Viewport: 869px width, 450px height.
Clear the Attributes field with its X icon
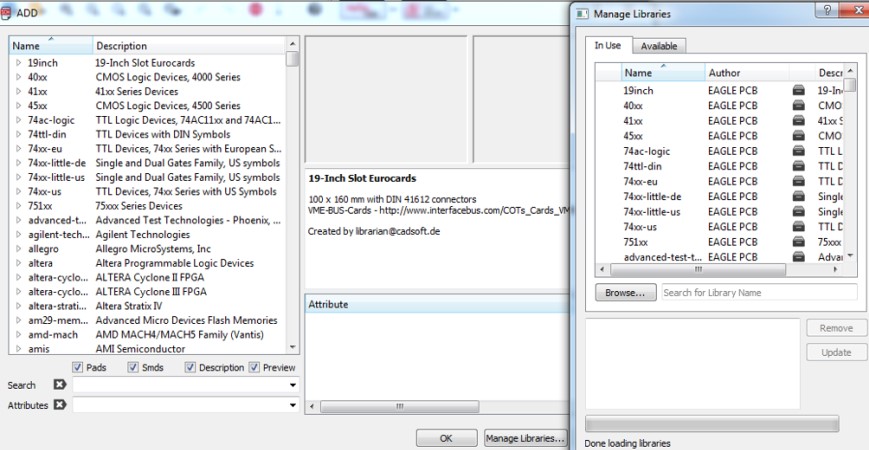click(x=60, y=405)
